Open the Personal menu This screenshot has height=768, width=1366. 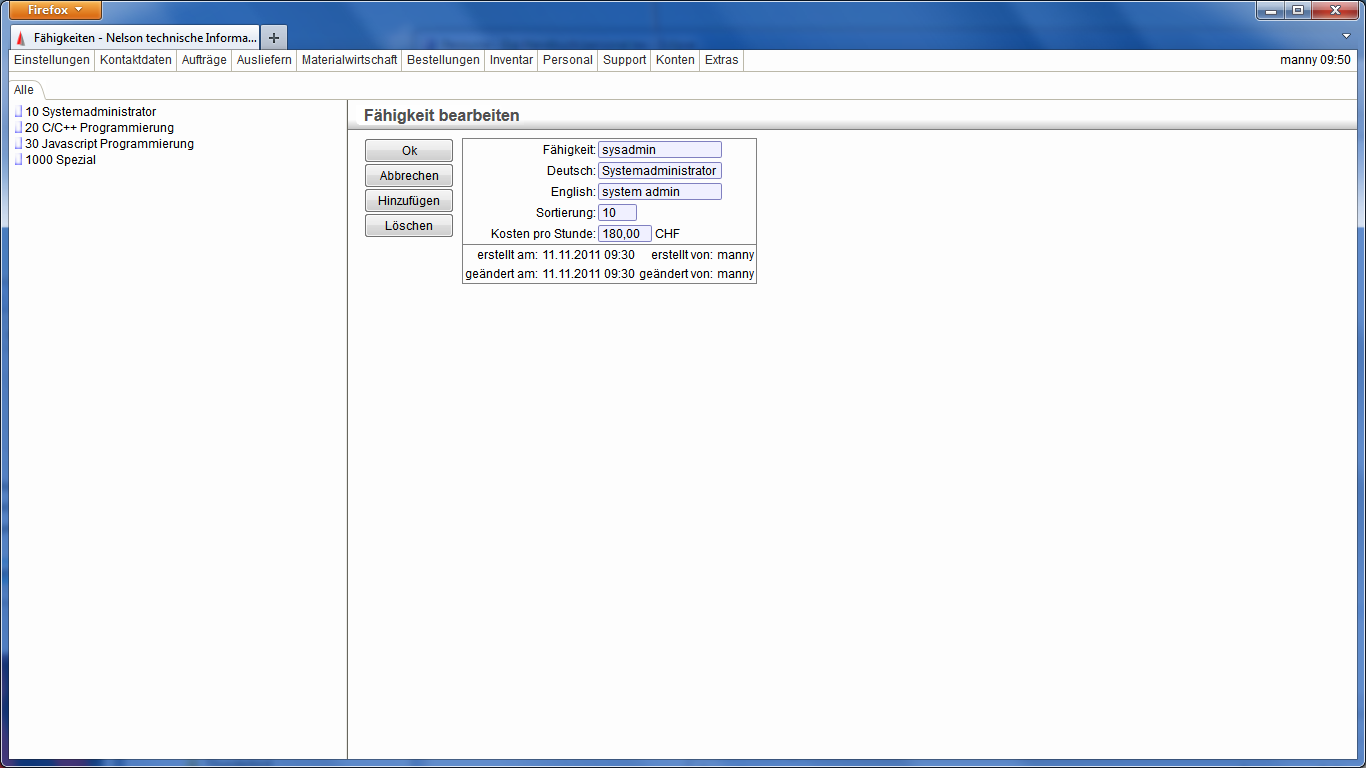(567, 60)
